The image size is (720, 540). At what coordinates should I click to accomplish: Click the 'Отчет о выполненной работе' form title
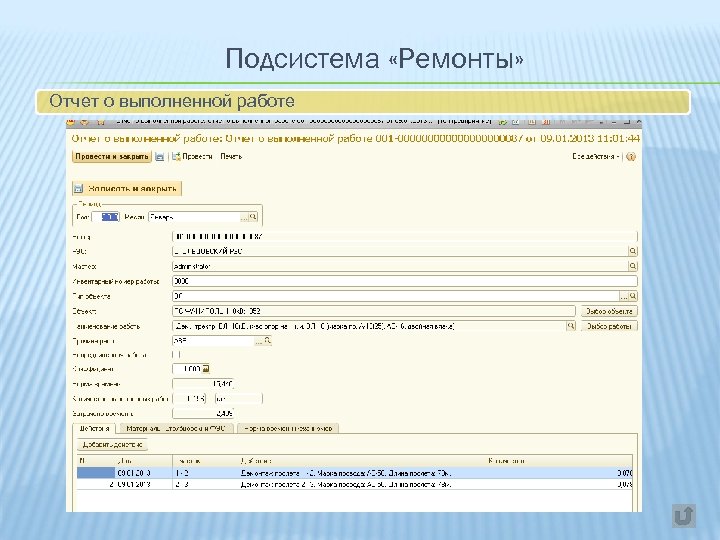(355, 138)
